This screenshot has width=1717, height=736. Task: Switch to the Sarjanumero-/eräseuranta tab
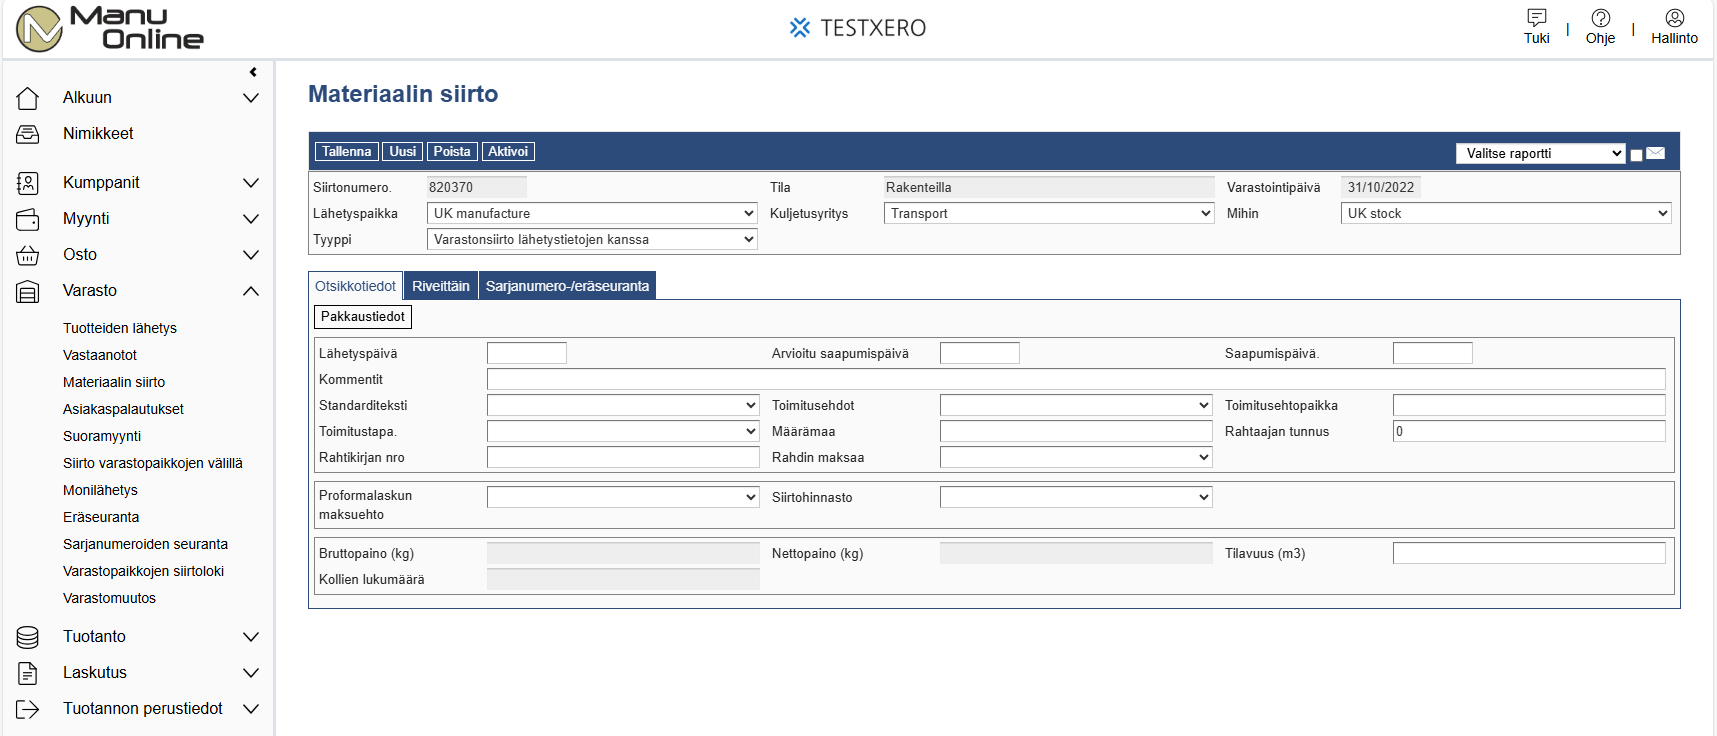point(567,286)
